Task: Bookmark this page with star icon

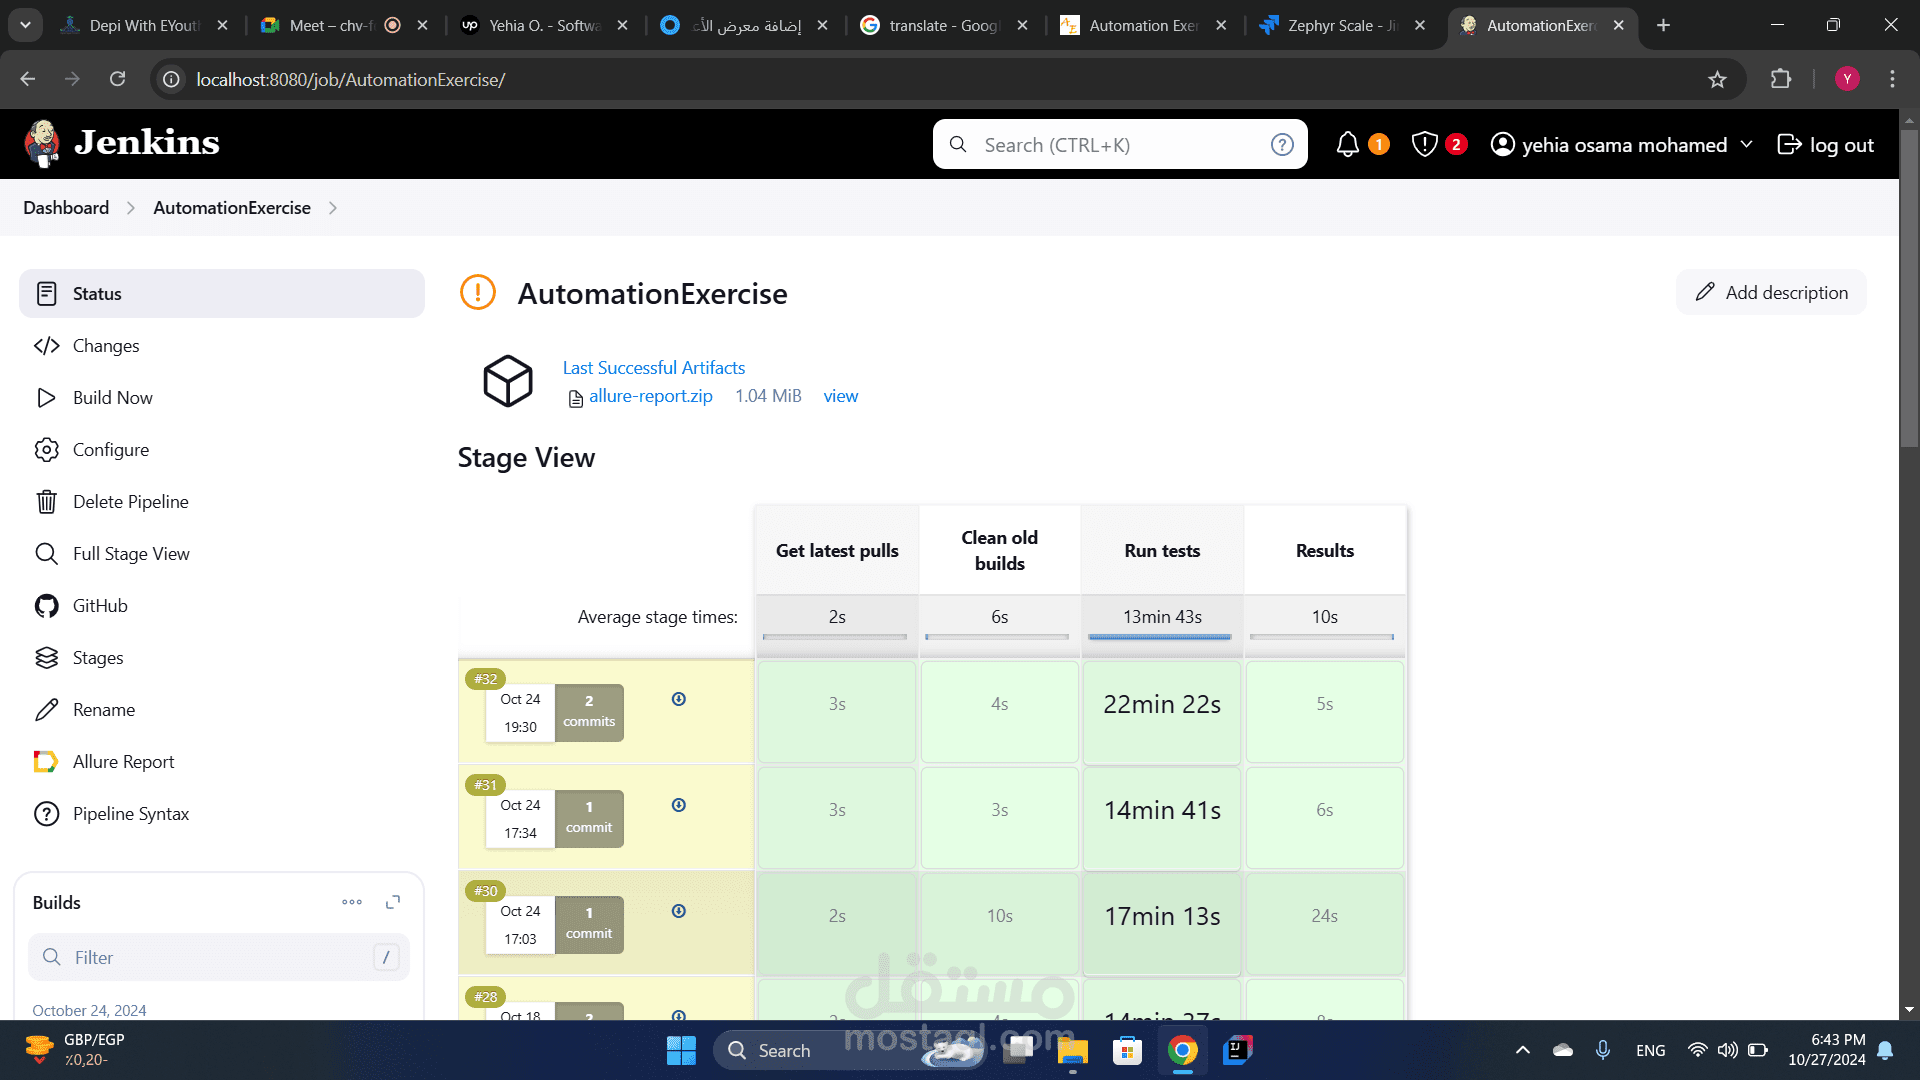Action: pos(1717,79)
